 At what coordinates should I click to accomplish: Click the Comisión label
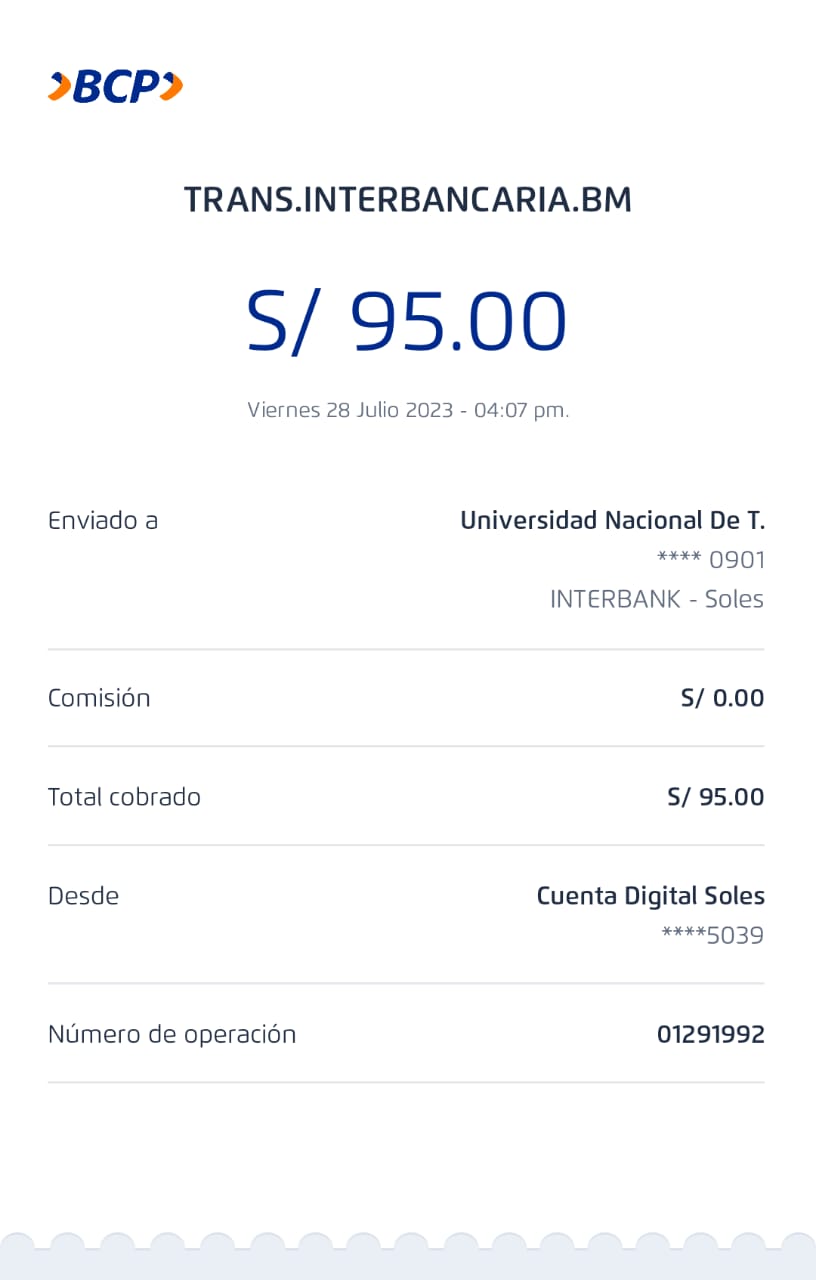click(99, 698)
